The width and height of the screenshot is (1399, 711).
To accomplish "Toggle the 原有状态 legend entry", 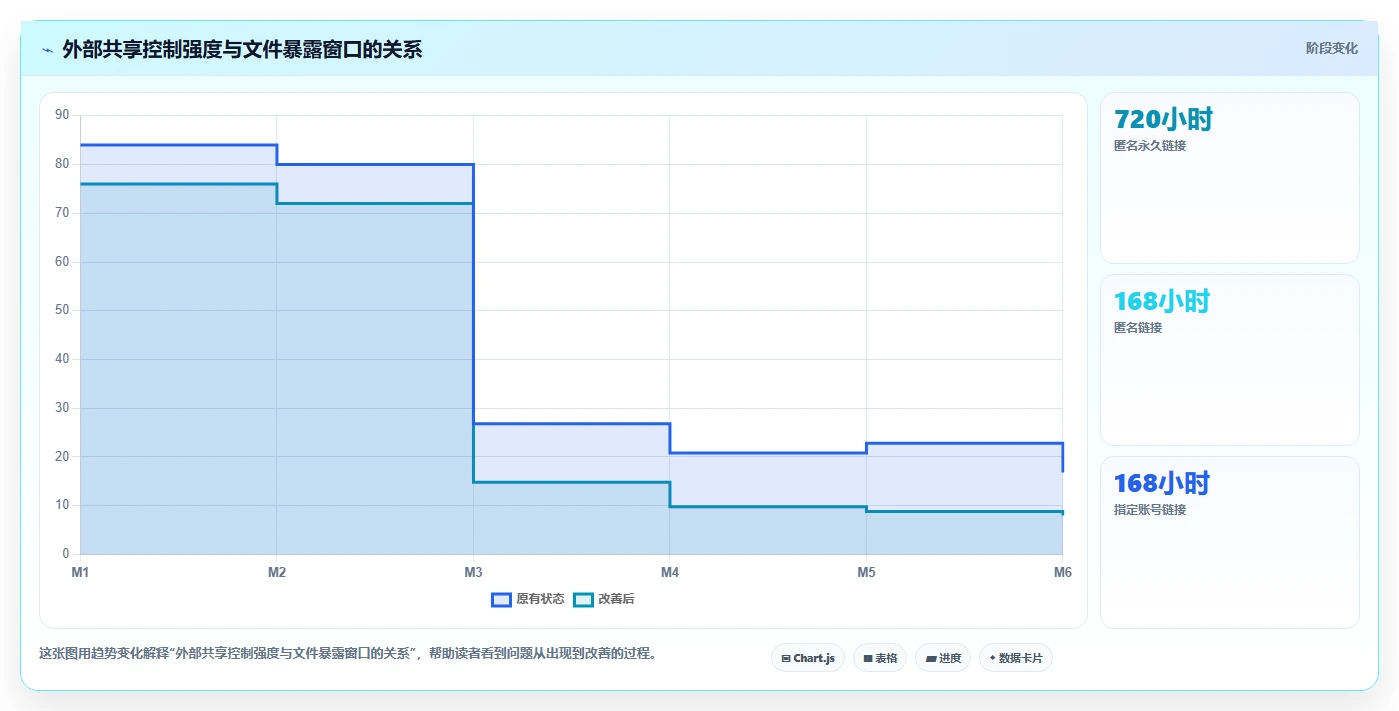I will click(527, 599).
